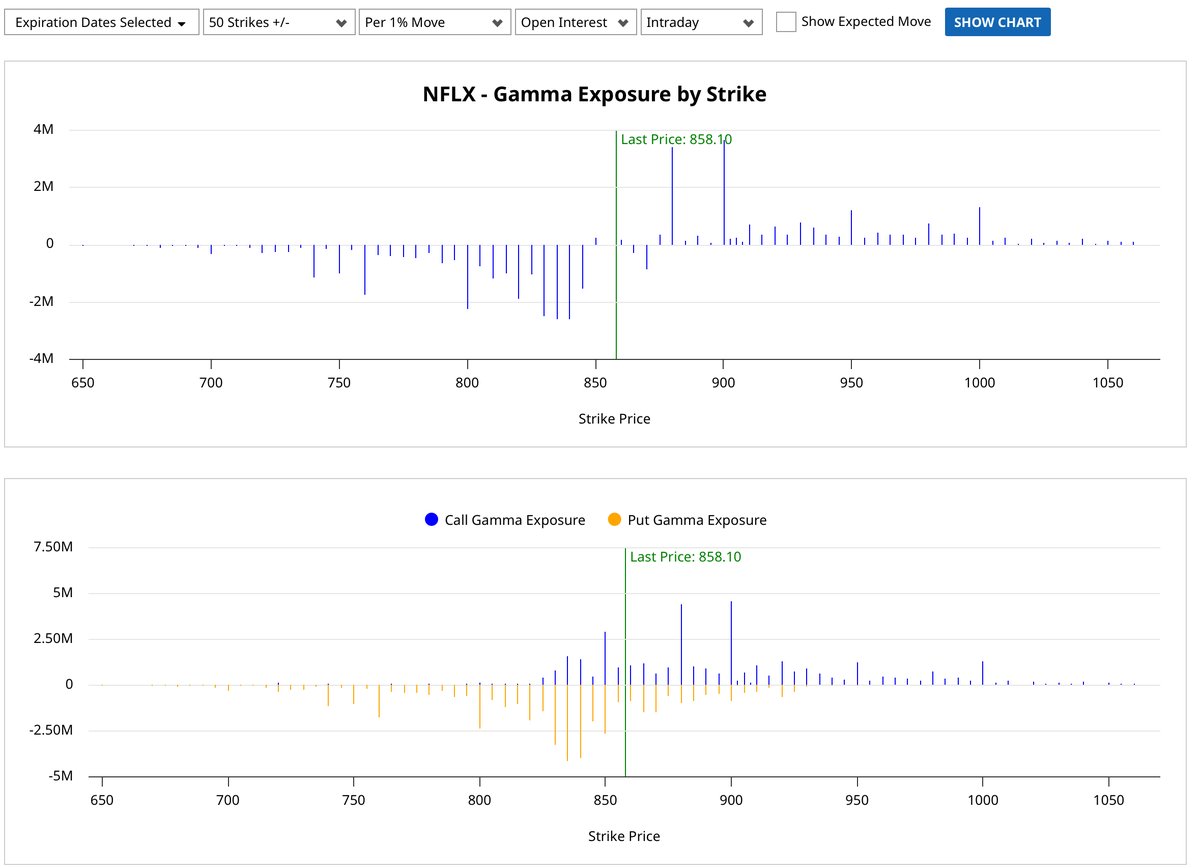Click the 1000 x-axis label in top chart
The width and height of the screenshot is (1200, 868).
[979, 381]
